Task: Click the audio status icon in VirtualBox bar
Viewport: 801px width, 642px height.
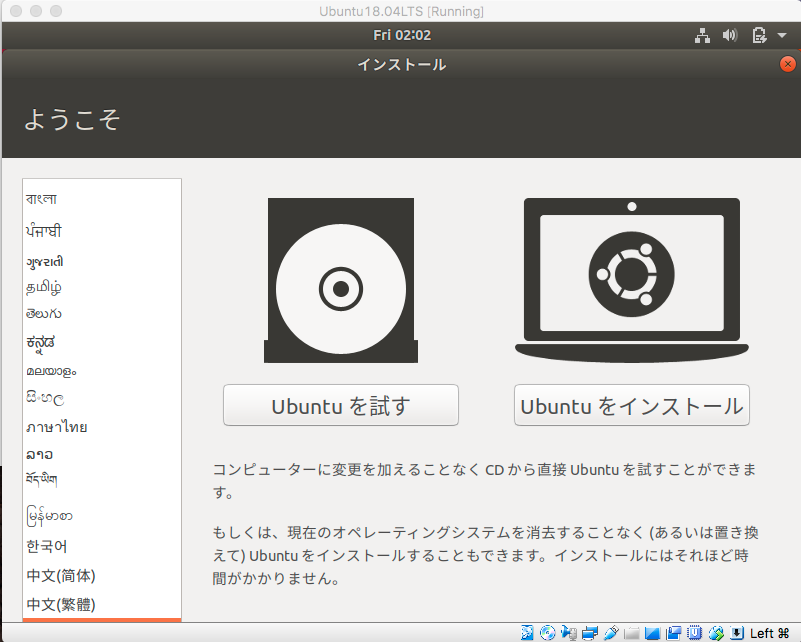Action: (569, 633)
